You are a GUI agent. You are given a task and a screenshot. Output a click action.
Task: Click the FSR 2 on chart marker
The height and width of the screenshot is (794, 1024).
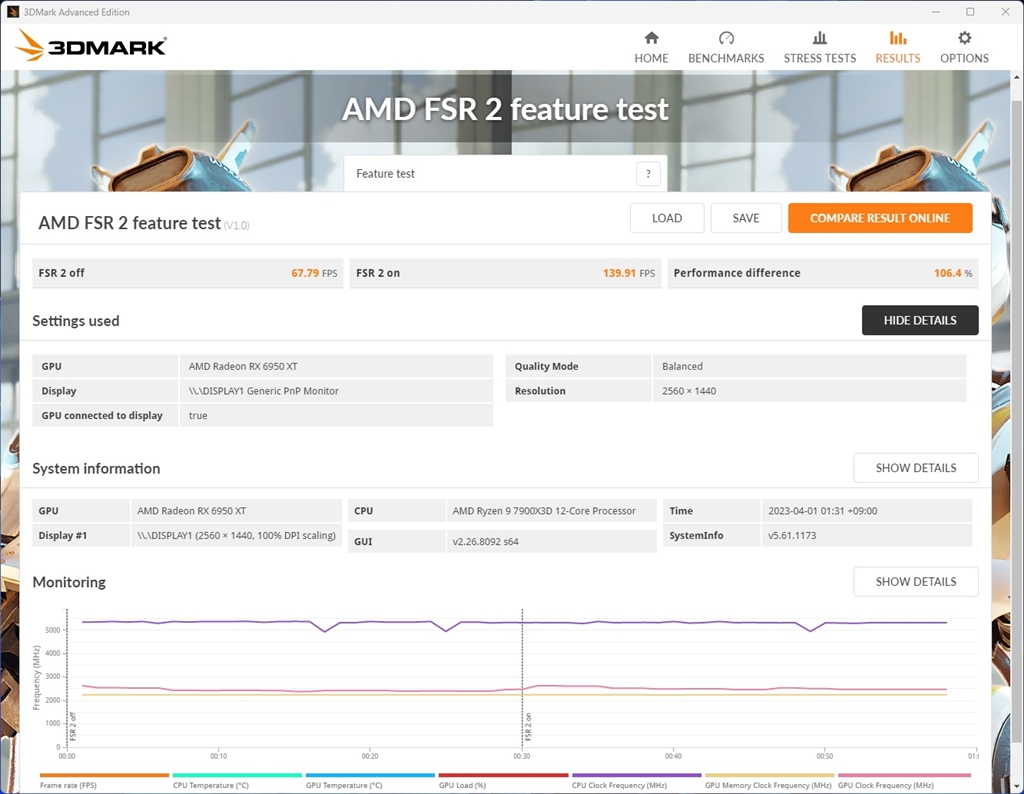click(528, 726)
